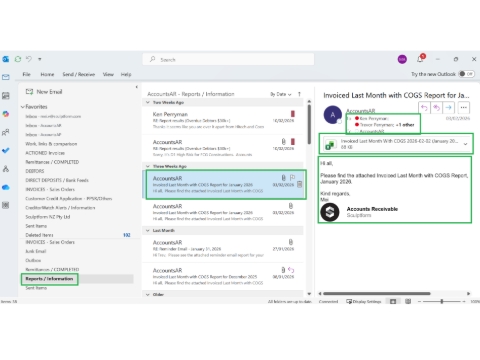Open the Org Explorer icon in the navigation bar
The image size is (480, 360).
coord(6,169)
